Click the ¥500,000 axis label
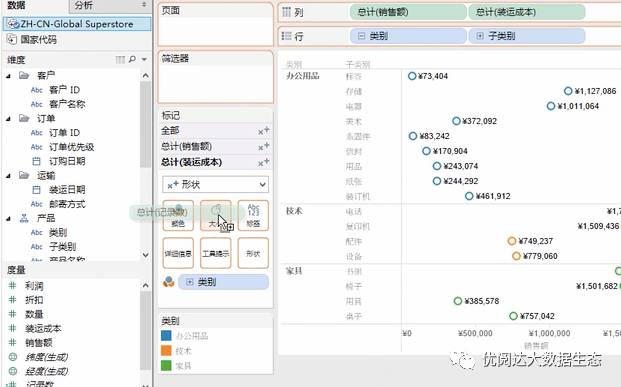 click(x=475, y=334)
